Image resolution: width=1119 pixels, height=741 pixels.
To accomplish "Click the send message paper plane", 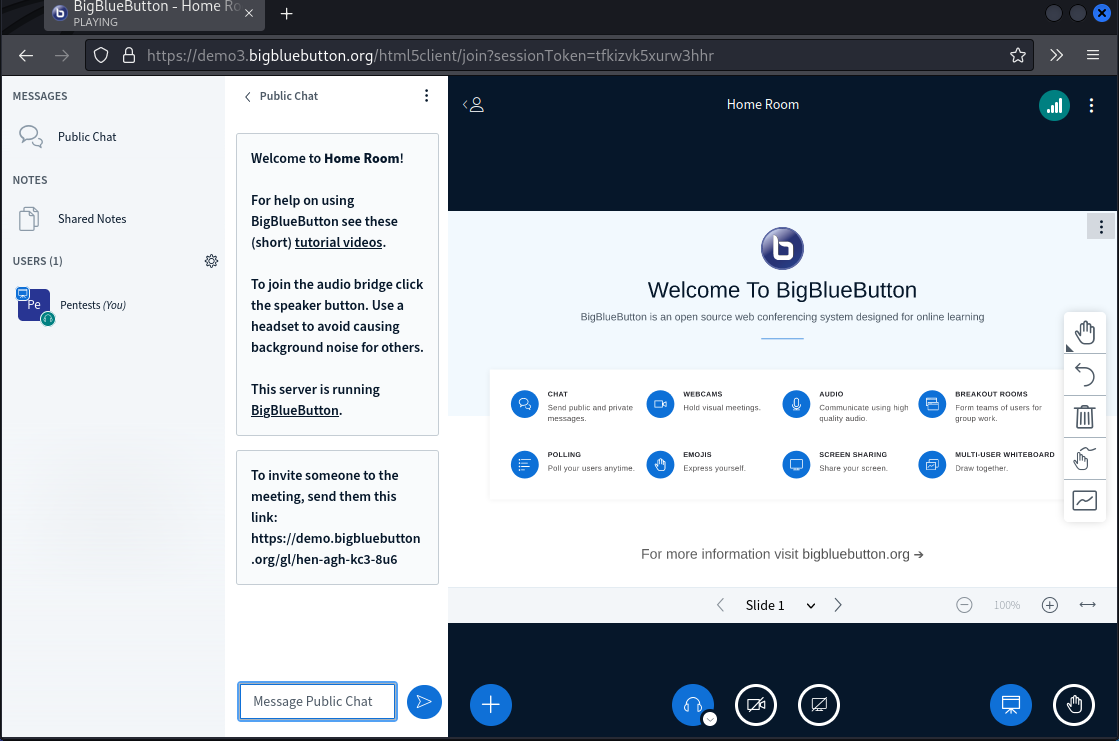I will 424,702.
